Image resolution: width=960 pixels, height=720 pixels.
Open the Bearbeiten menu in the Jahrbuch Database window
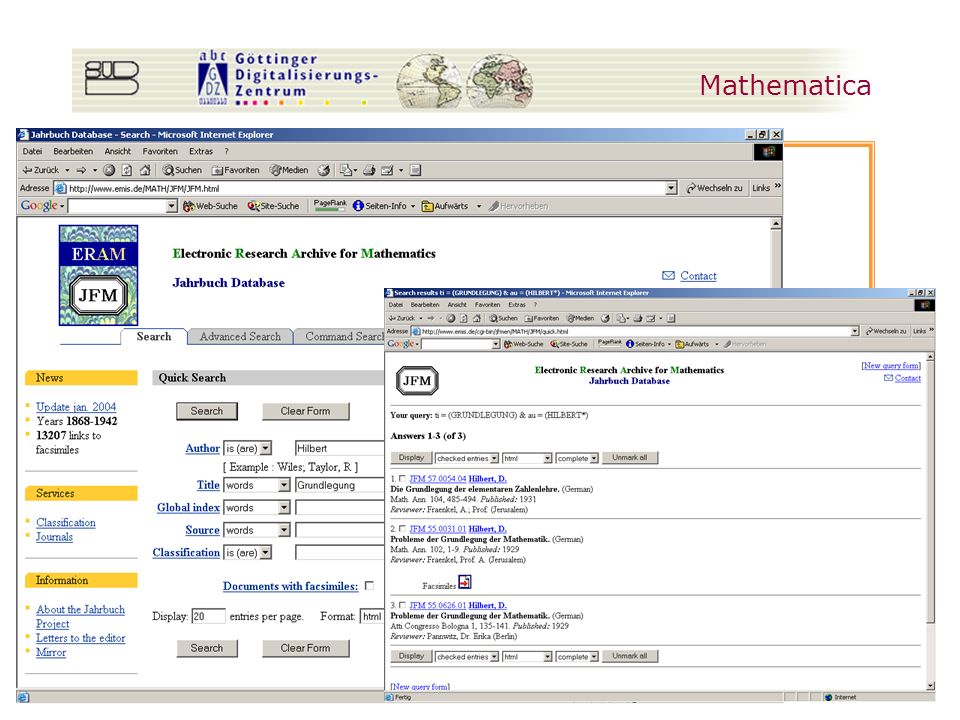tap(73, 151)
